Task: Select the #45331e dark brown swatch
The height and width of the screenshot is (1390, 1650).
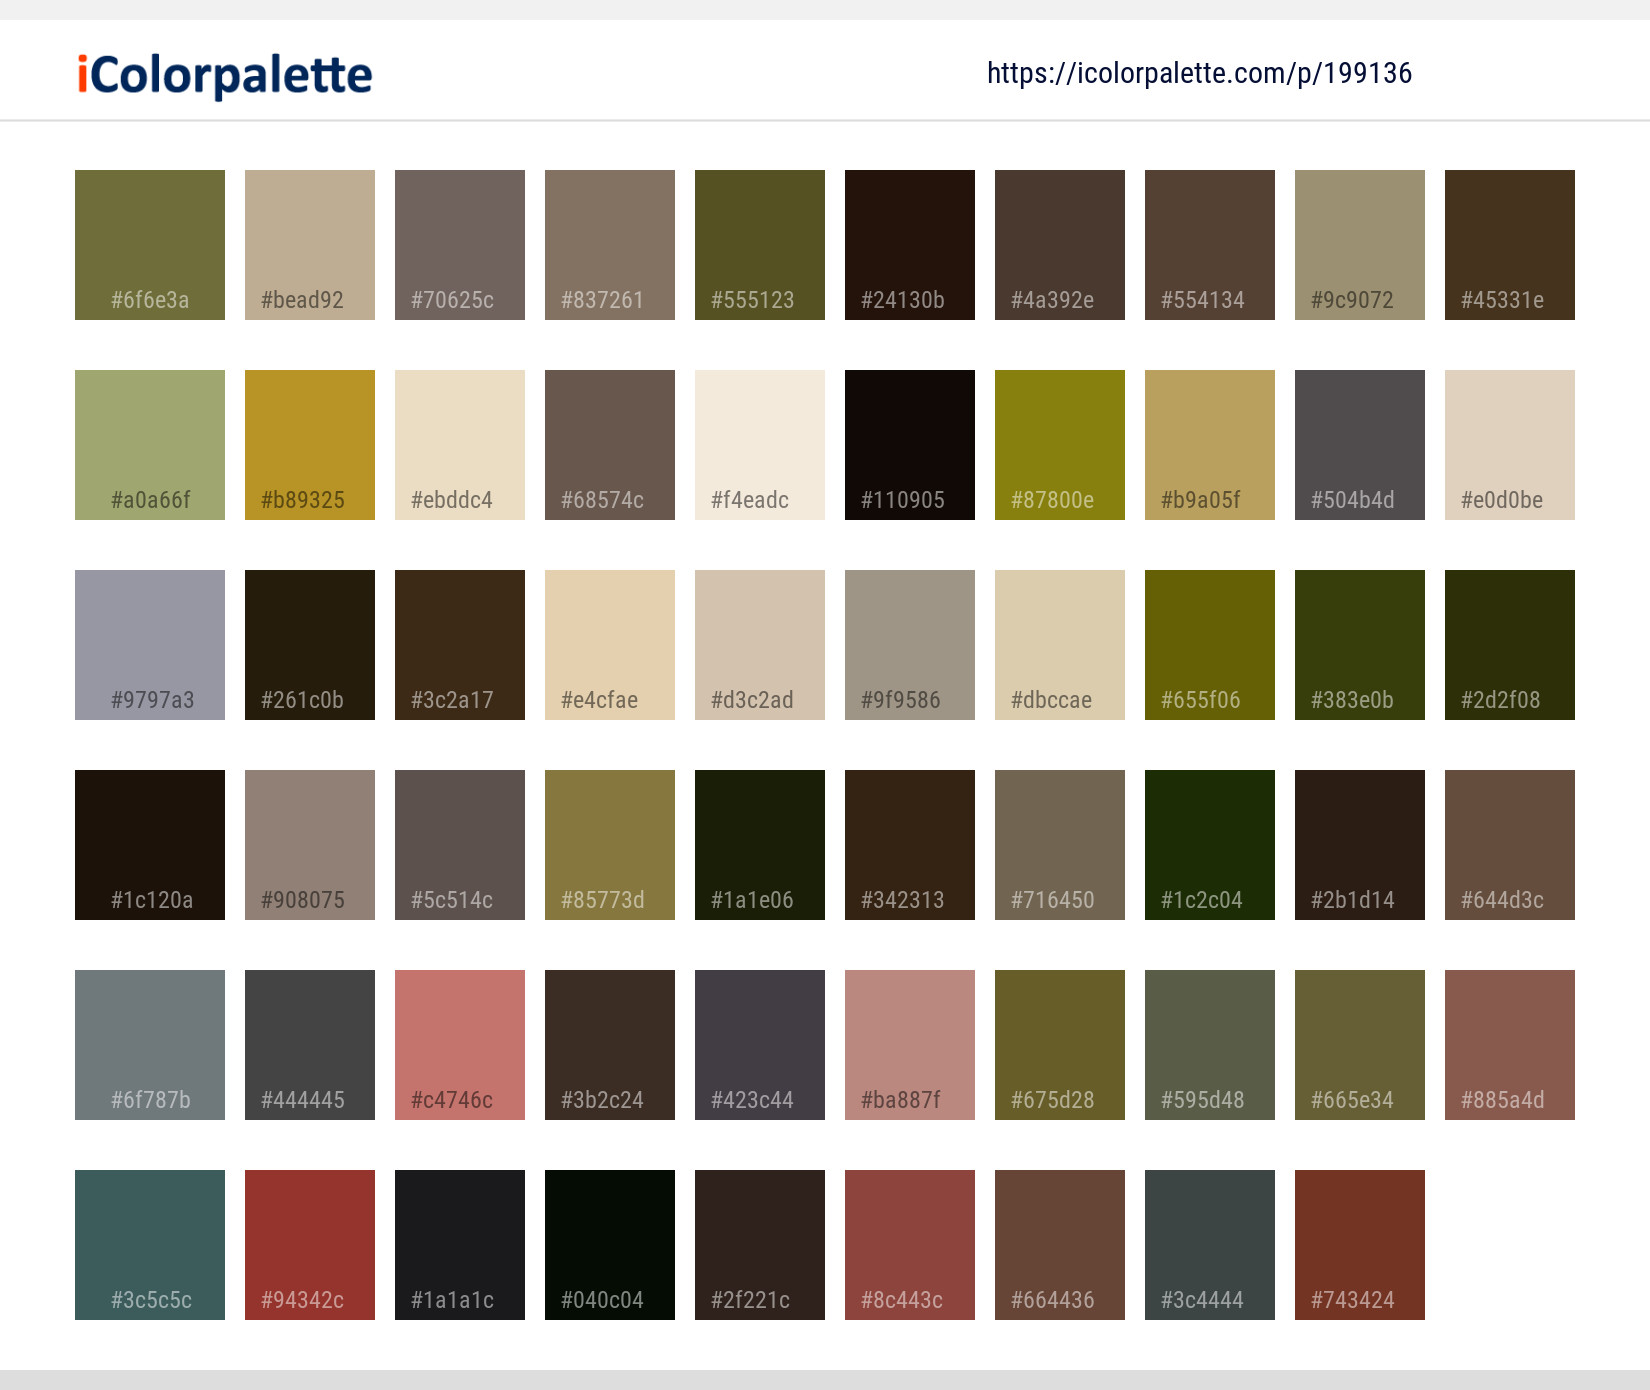Action: click(1510, 245)
